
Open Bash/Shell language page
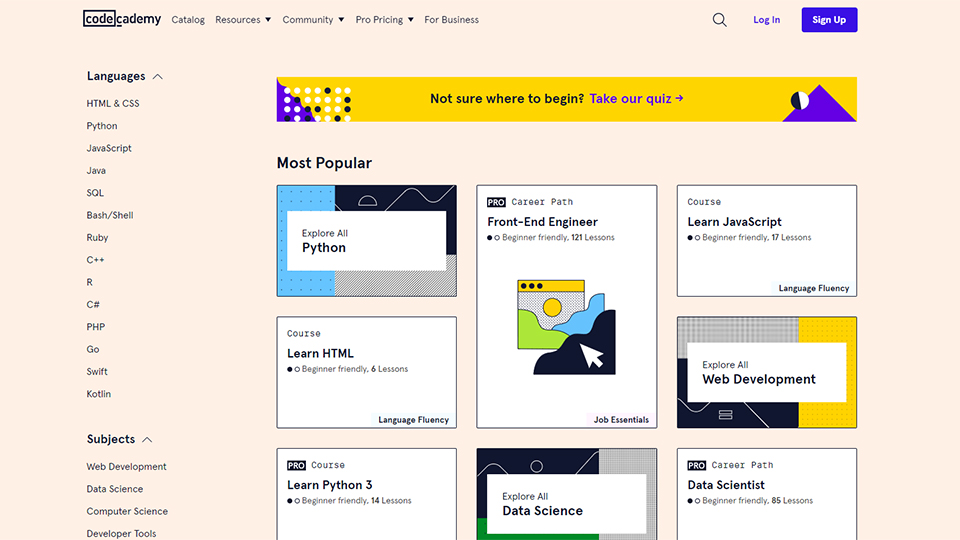[110, 215]
